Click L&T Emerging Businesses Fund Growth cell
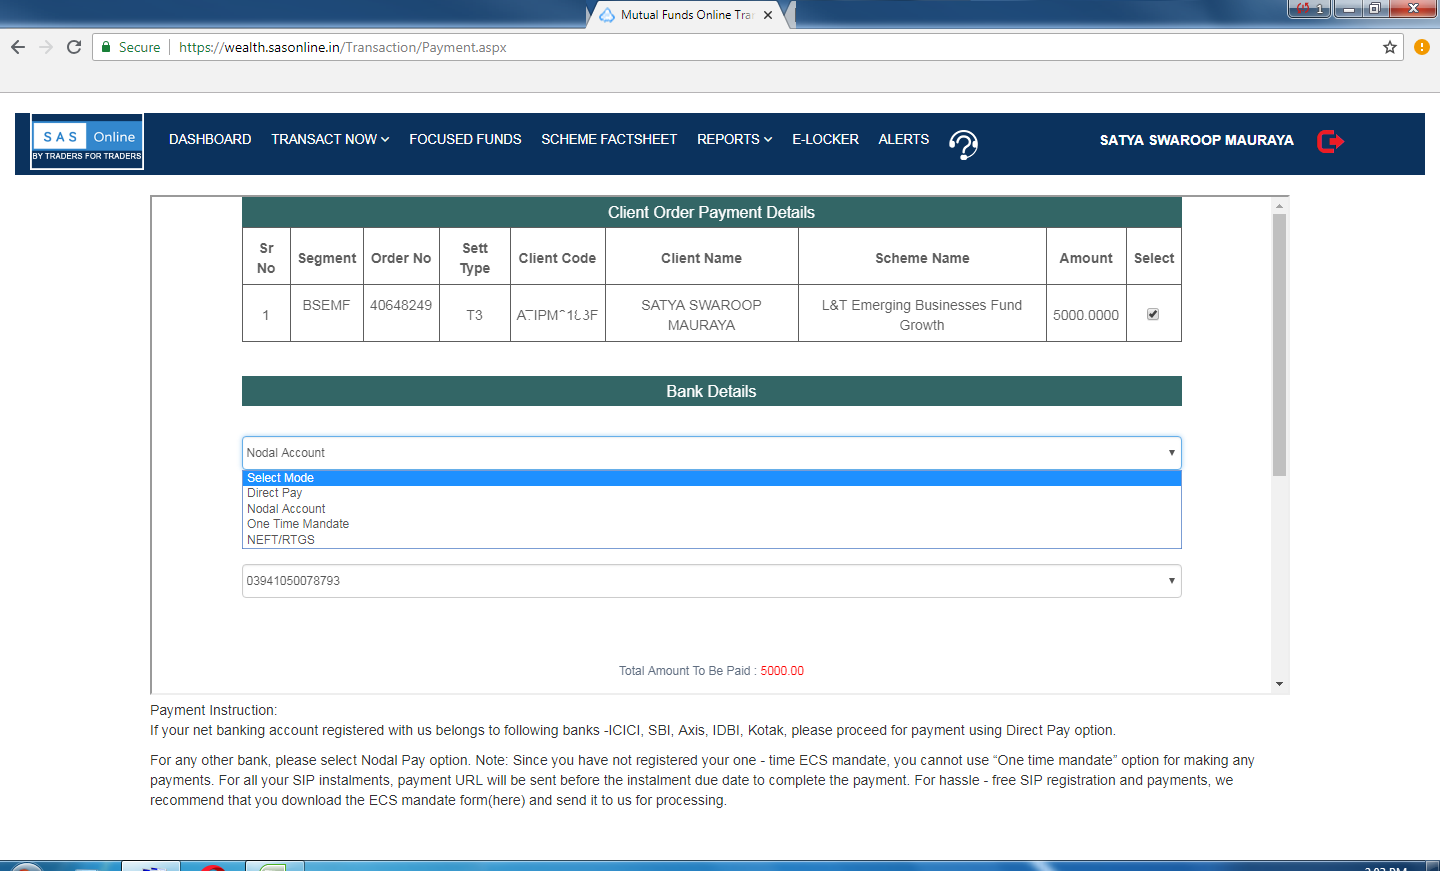Viewport: 1440px width, 871px height. pyautogui.click(x=922, y=314)
